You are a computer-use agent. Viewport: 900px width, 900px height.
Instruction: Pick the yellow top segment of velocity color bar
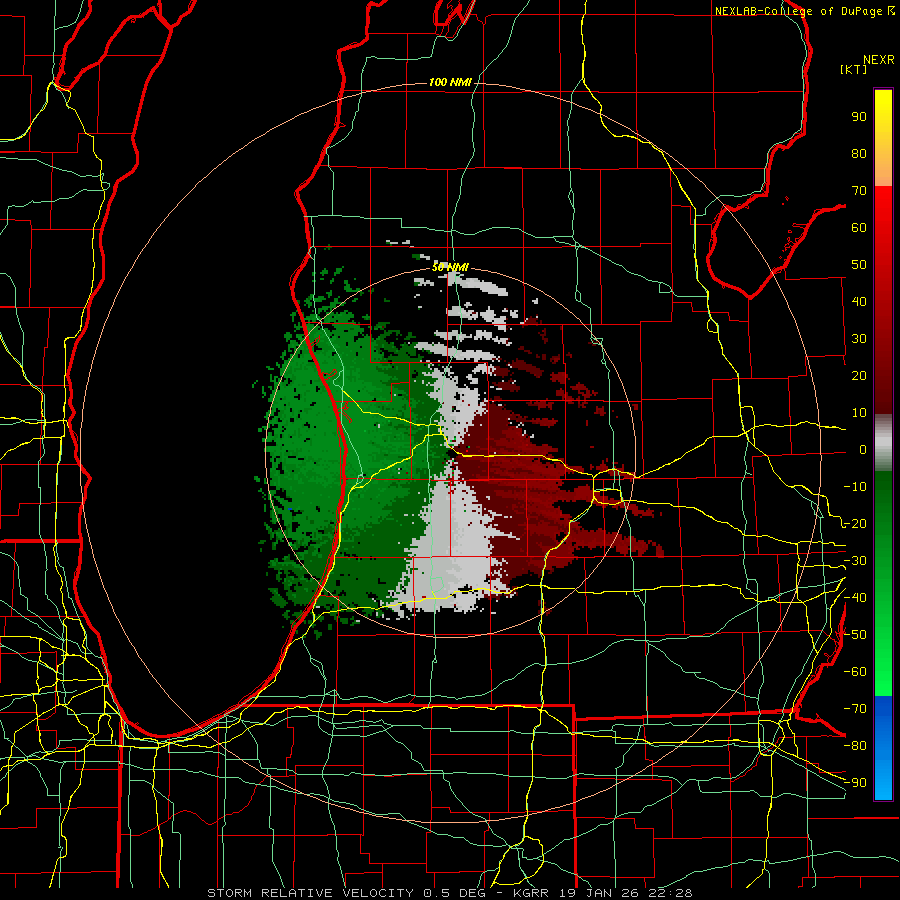(x=883, y=138)
